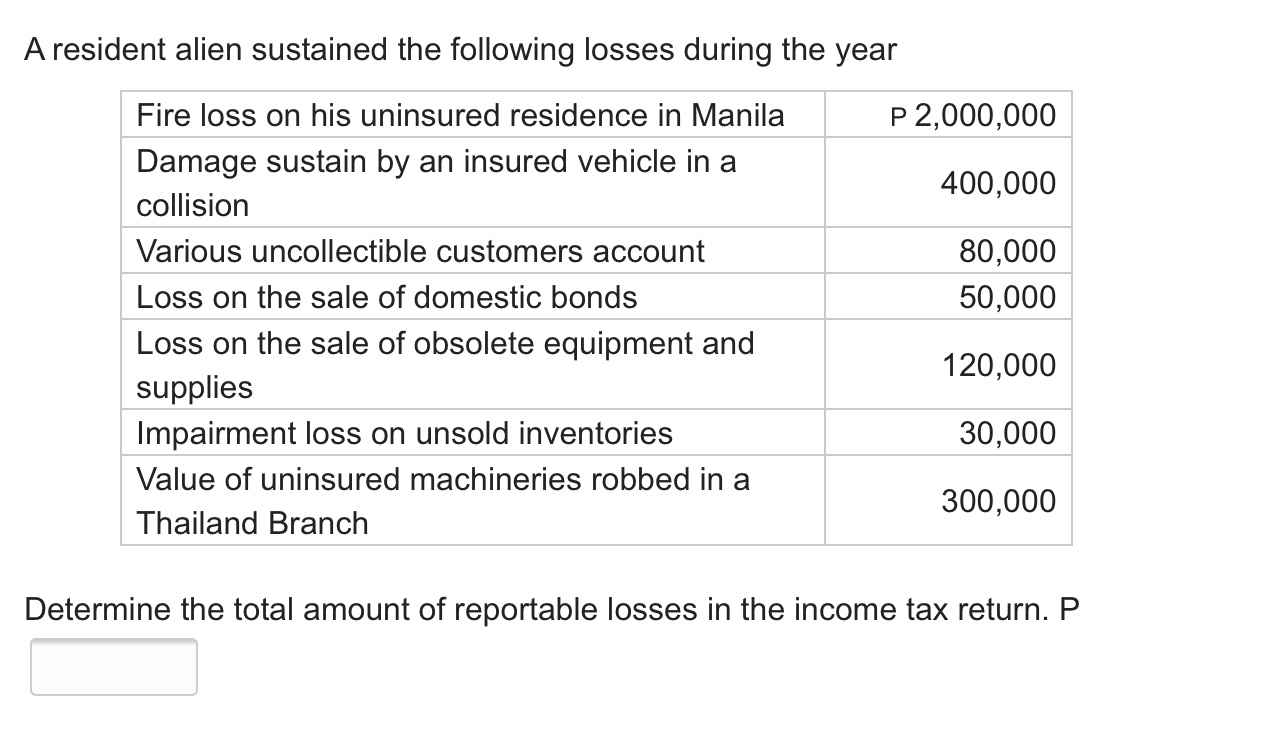
Task: Click the 120,000 amount cell
Action: tap(997, 365)
